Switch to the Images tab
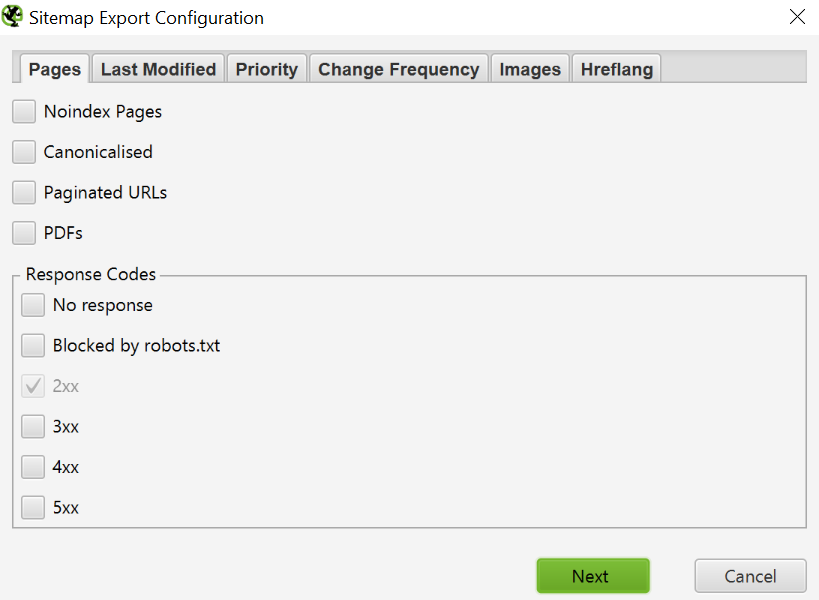819x600 pixels. tap(529, 68)
